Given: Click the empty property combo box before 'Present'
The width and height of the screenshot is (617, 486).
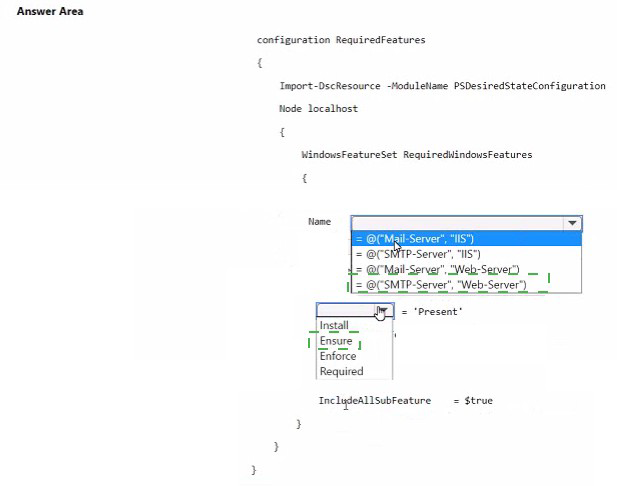Looking at the screenshot, I should pyautogui.click(x=346, y=311).
